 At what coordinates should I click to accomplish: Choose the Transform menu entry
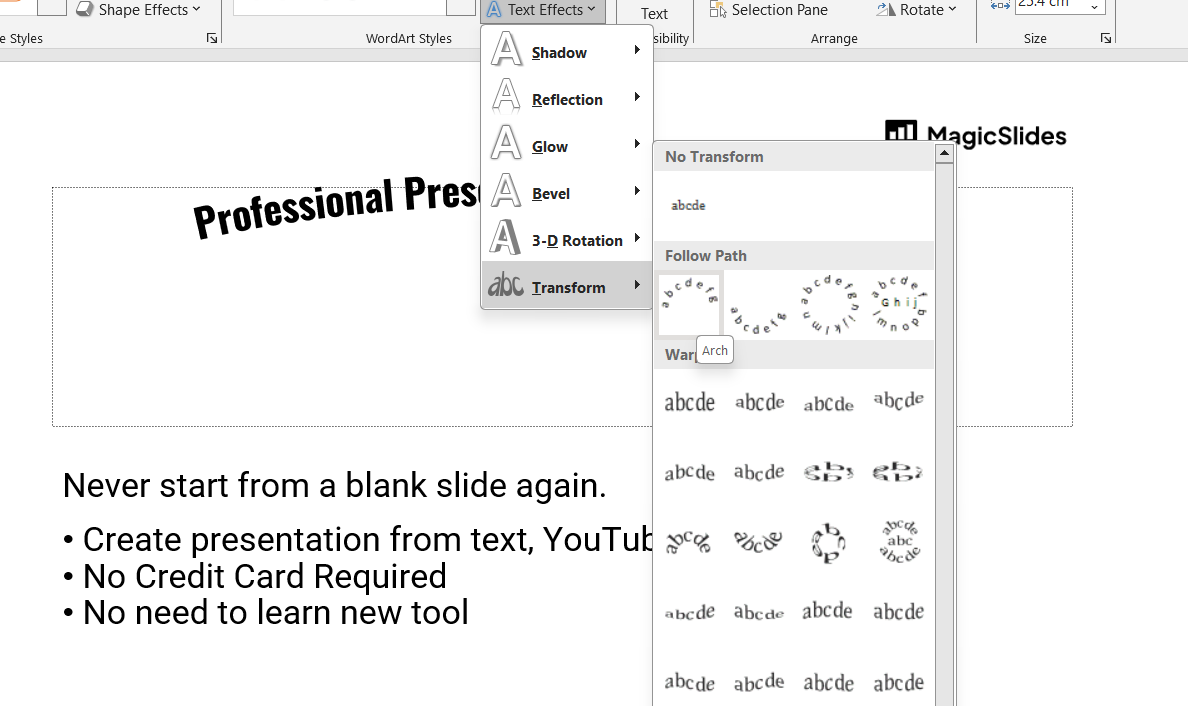(567, 286)
